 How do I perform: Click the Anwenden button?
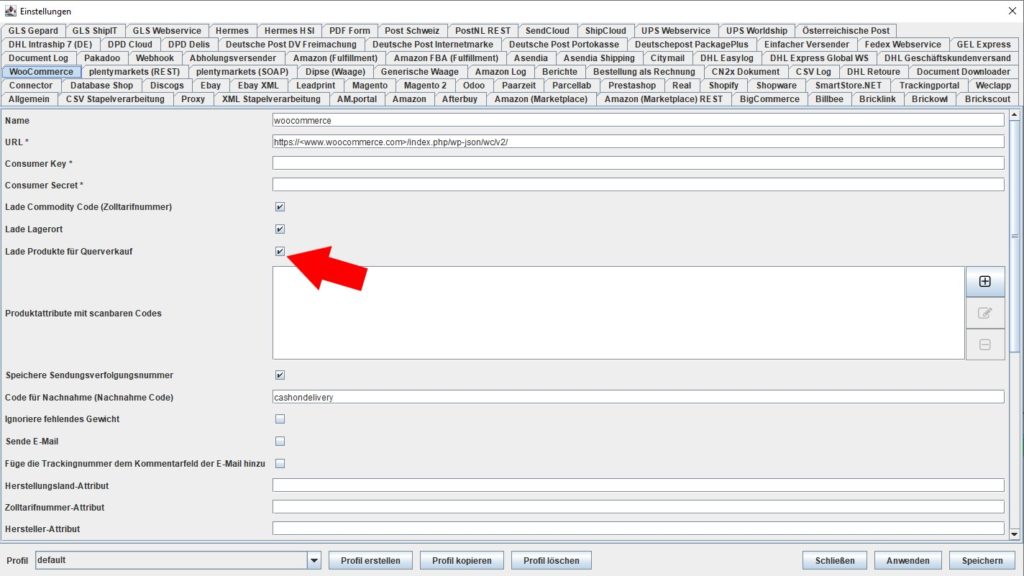pyautogui.click(x=908, y=560)
